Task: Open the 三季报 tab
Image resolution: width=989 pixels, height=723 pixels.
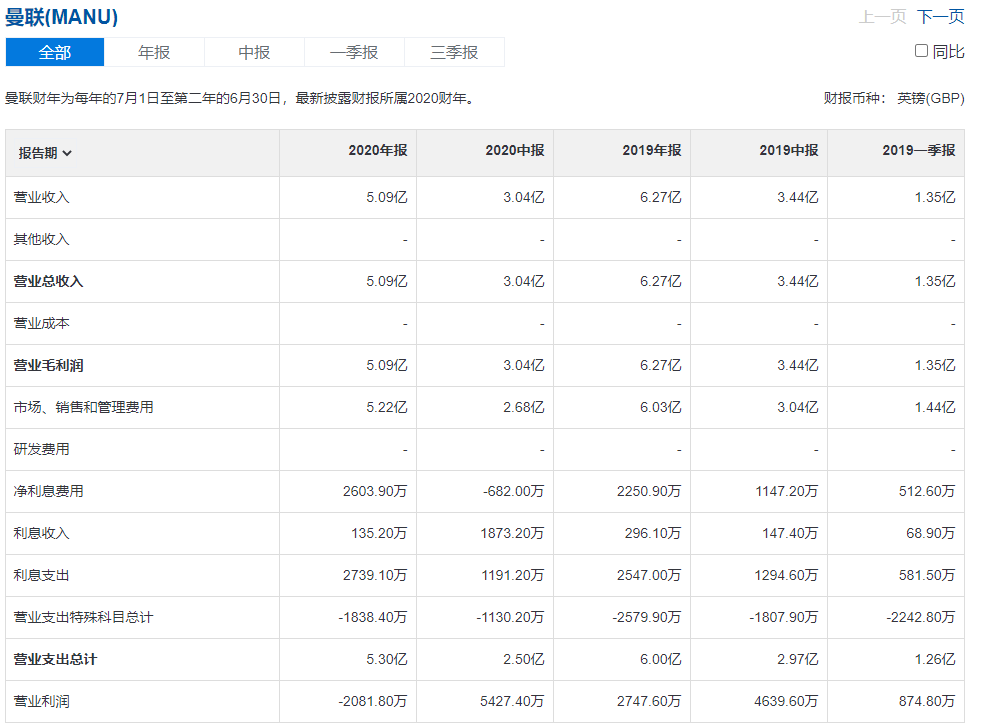Action: point(454,52)
